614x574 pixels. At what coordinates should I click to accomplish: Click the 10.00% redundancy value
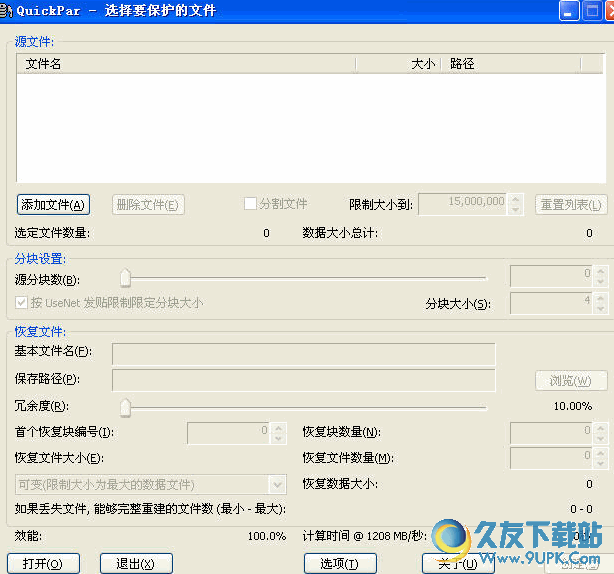point(572,406)
